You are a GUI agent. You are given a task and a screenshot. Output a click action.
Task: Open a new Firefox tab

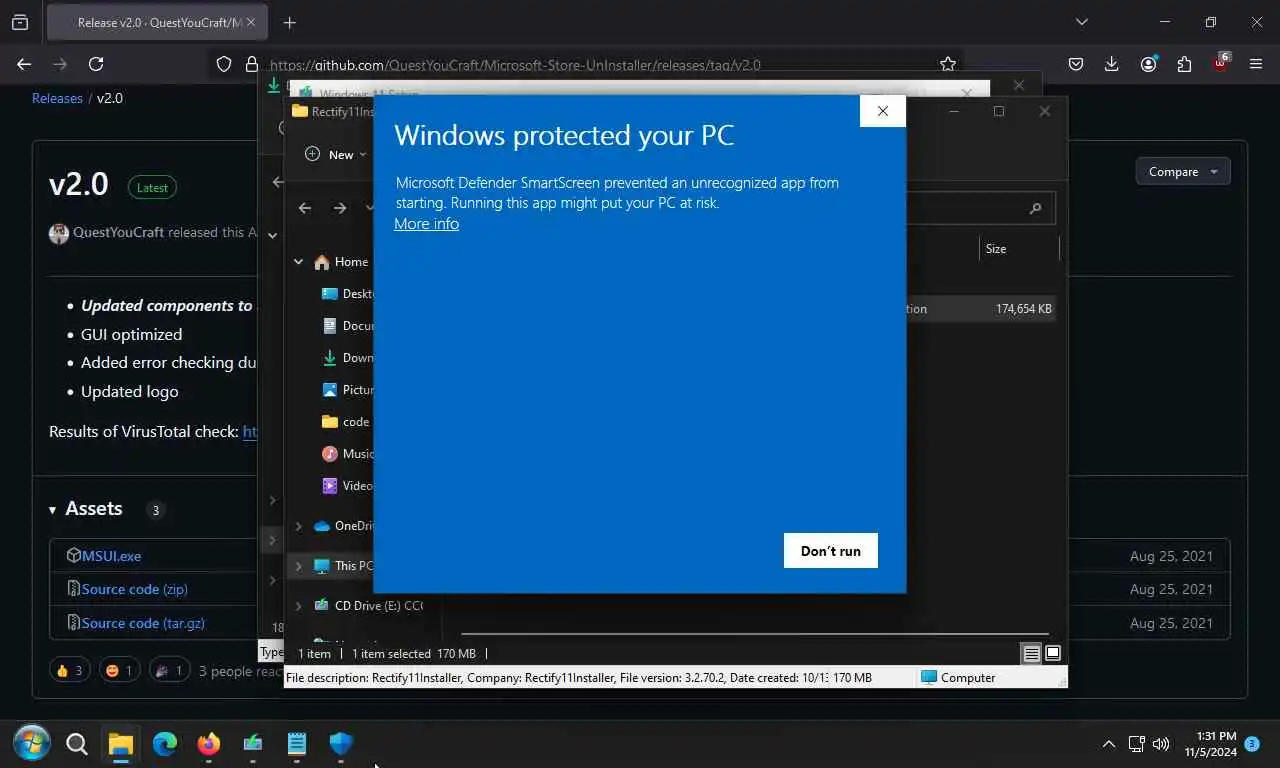[289, 22]
